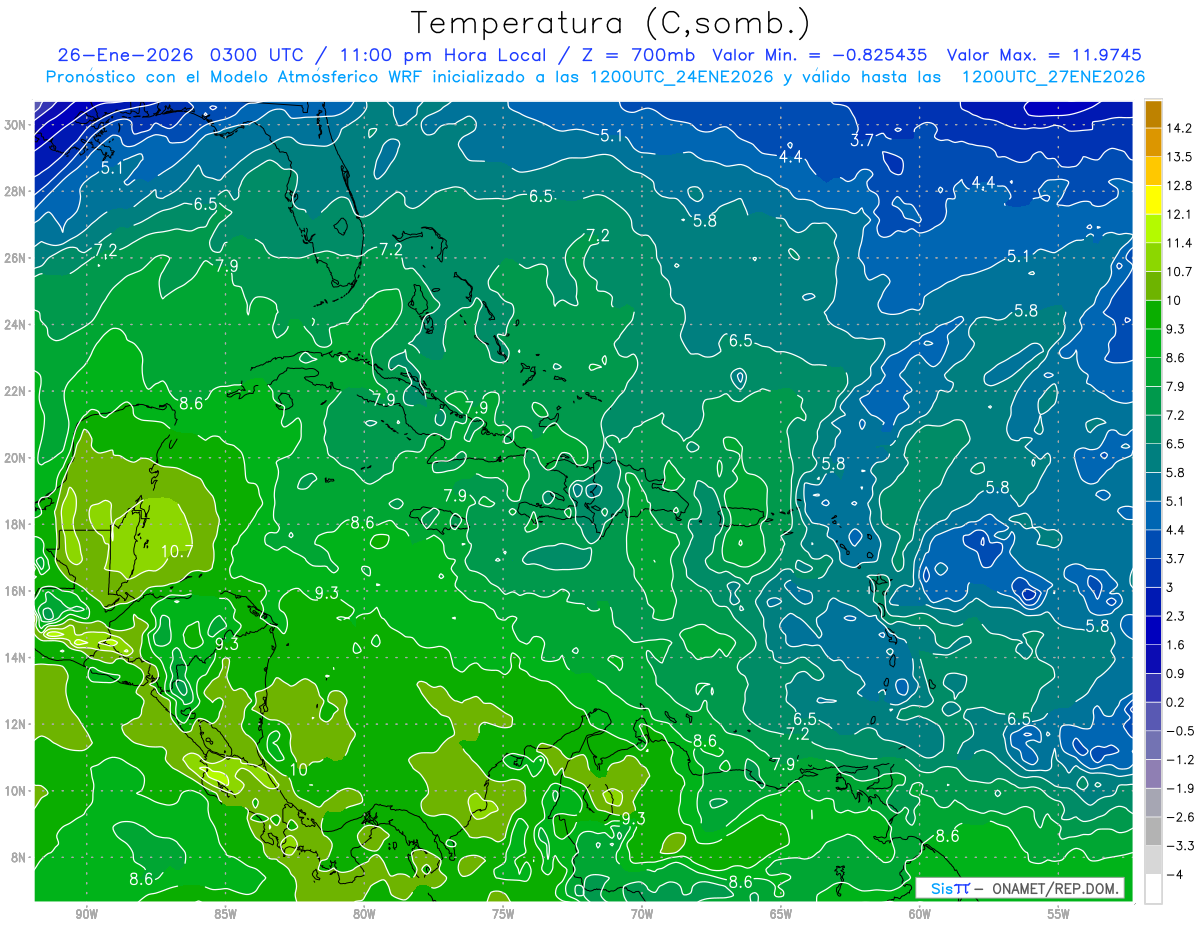Click the -3.3 colorbar tick label
Screen dimensions: 1200x927
(x=1181, y=846)
